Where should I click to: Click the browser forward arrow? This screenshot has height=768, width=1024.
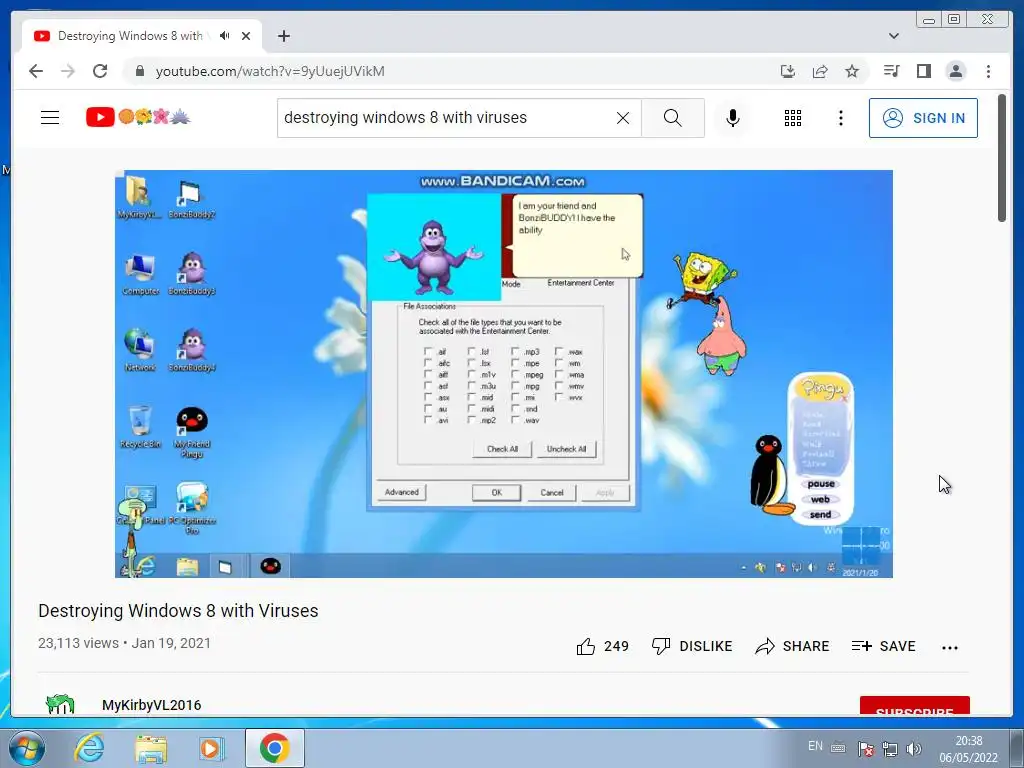click(x=68, y=71)
